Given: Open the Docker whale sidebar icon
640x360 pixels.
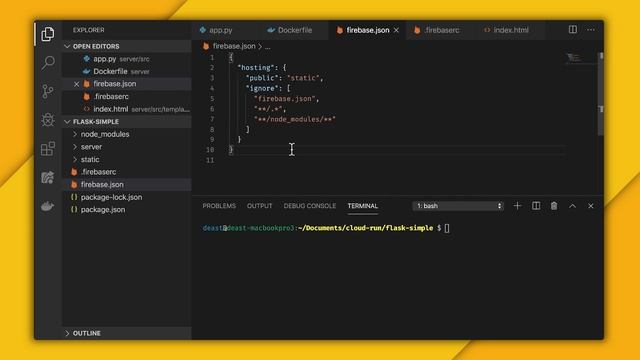Looking at the screenshot, I should [x=48, y=206].
